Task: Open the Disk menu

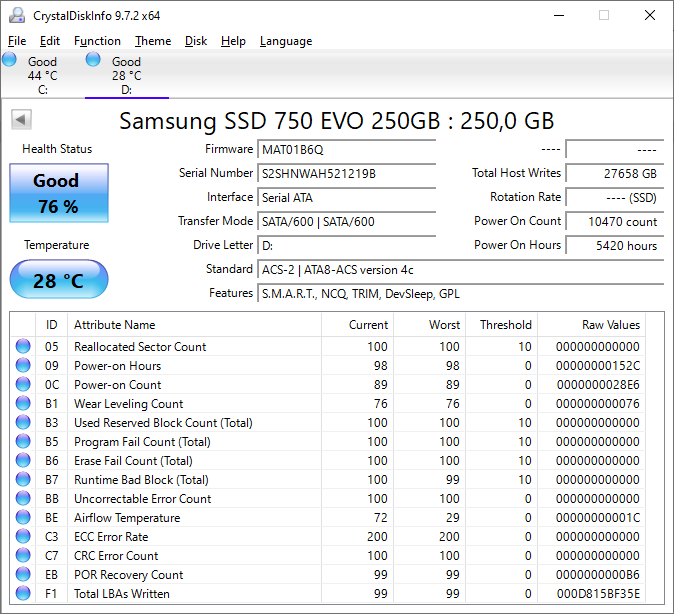Action: (196, 41)
